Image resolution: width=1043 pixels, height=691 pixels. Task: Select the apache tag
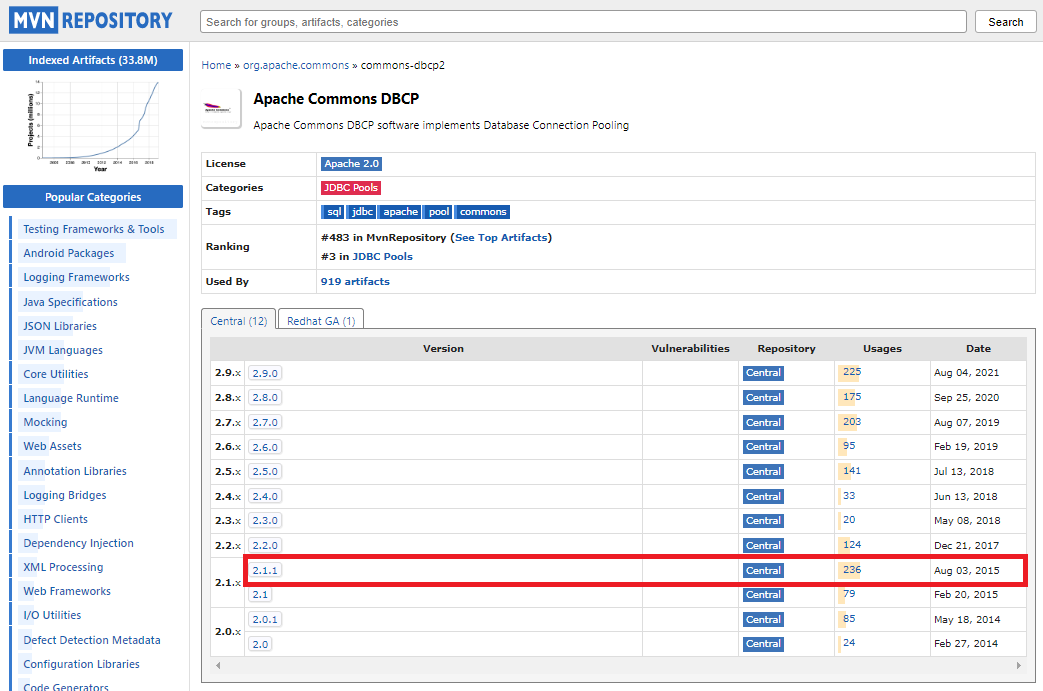400,211
